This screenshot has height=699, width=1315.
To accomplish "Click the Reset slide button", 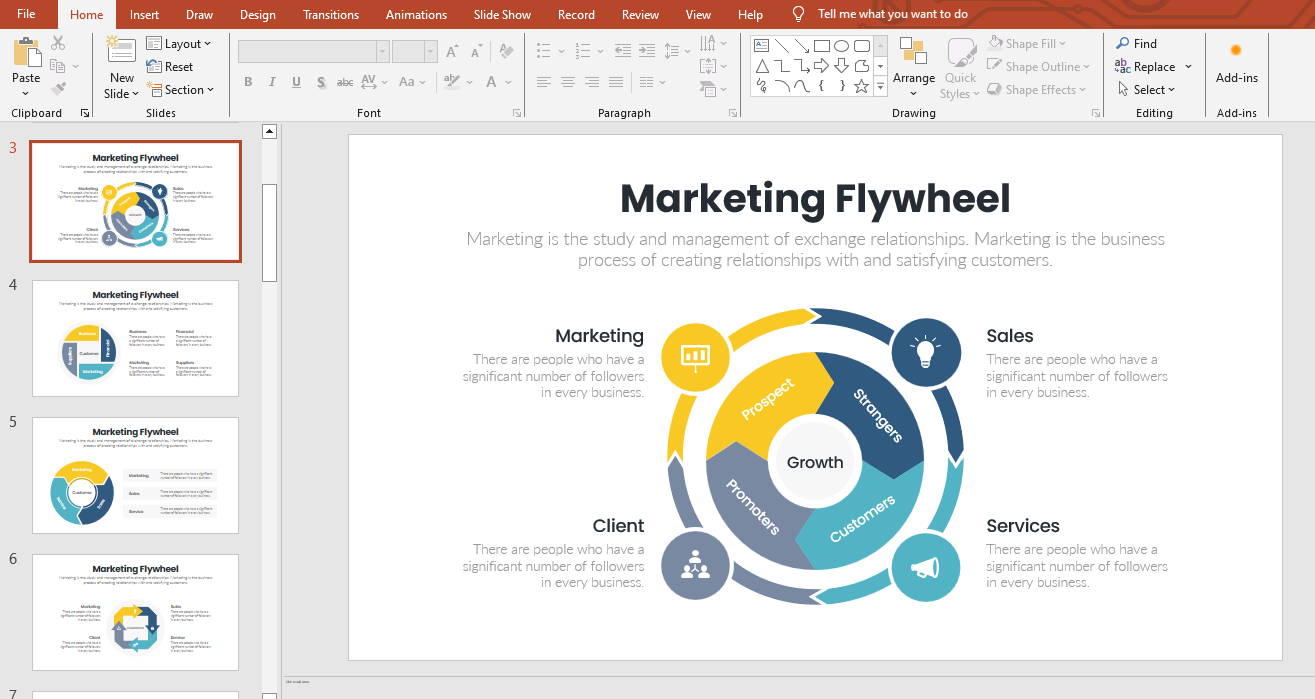I will point(170,67).
